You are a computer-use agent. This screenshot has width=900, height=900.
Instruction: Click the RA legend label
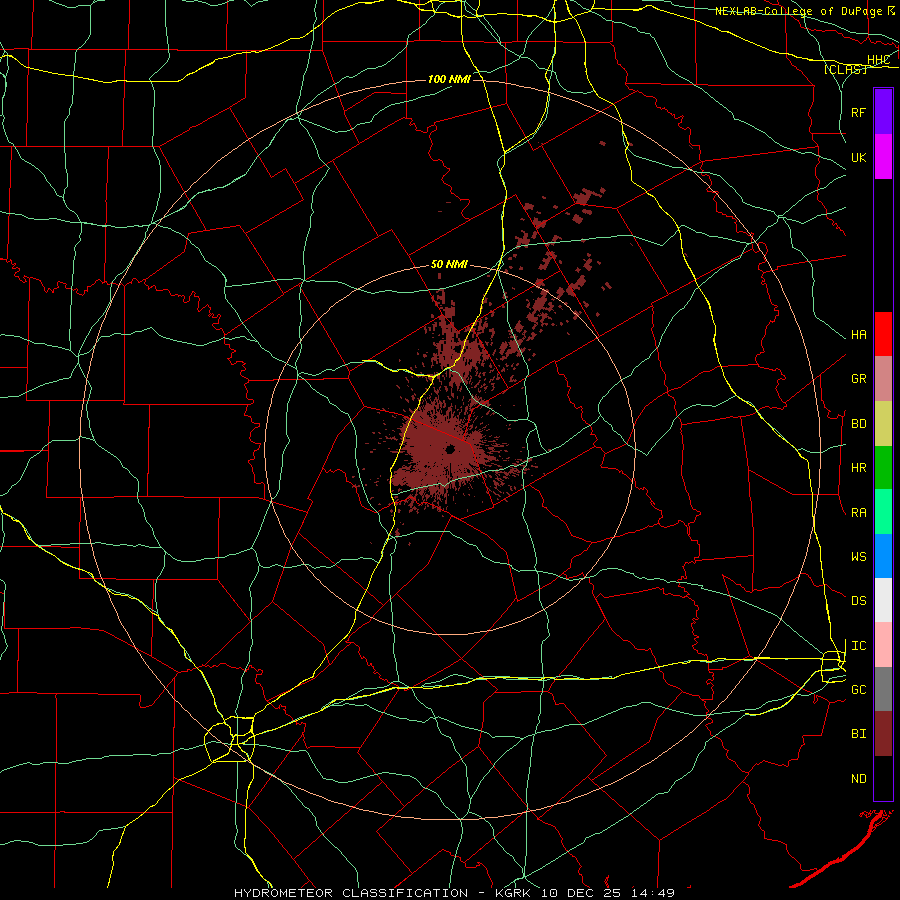pos(858,512)
